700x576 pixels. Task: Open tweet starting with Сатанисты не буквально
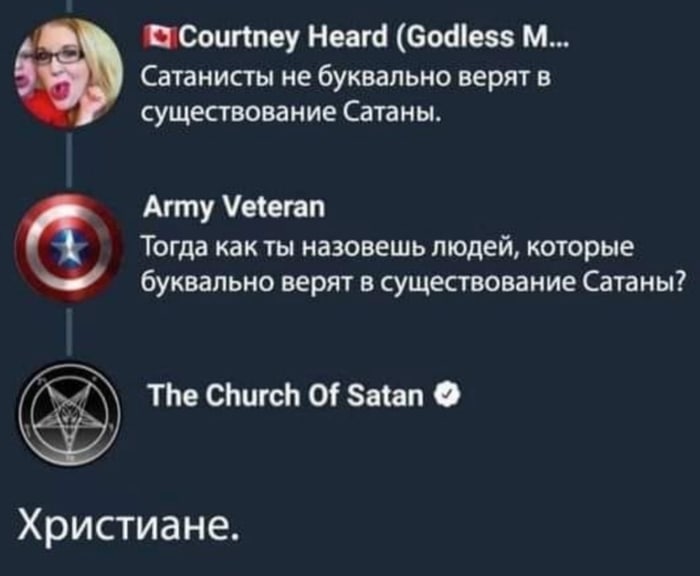coord(346,95)
